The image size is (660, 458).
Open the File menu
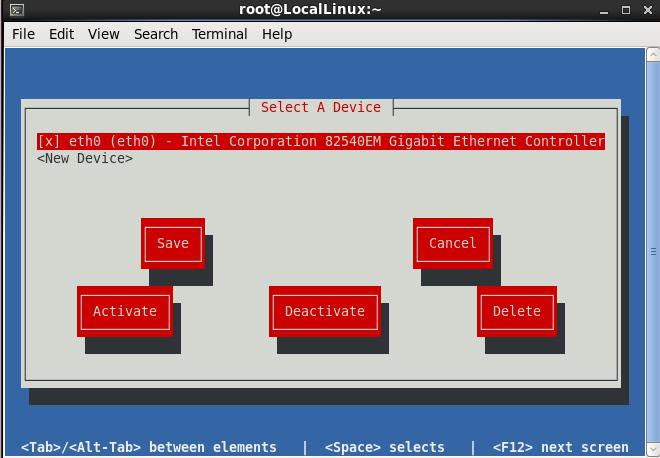click(23, 34)
